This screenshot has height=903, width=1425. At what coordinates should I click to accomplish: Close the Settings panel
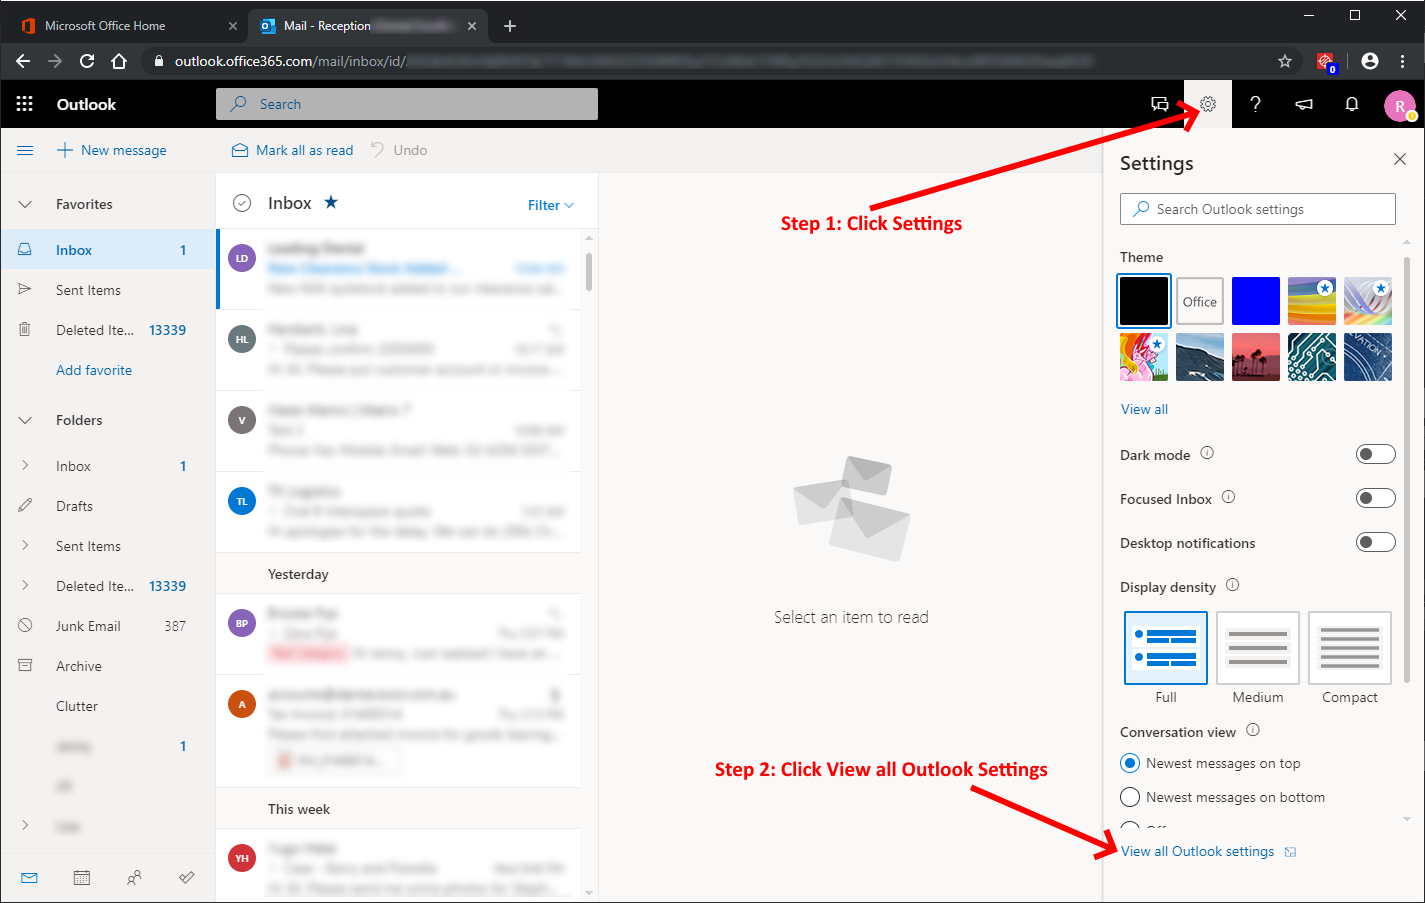[x=1400, y=159]
